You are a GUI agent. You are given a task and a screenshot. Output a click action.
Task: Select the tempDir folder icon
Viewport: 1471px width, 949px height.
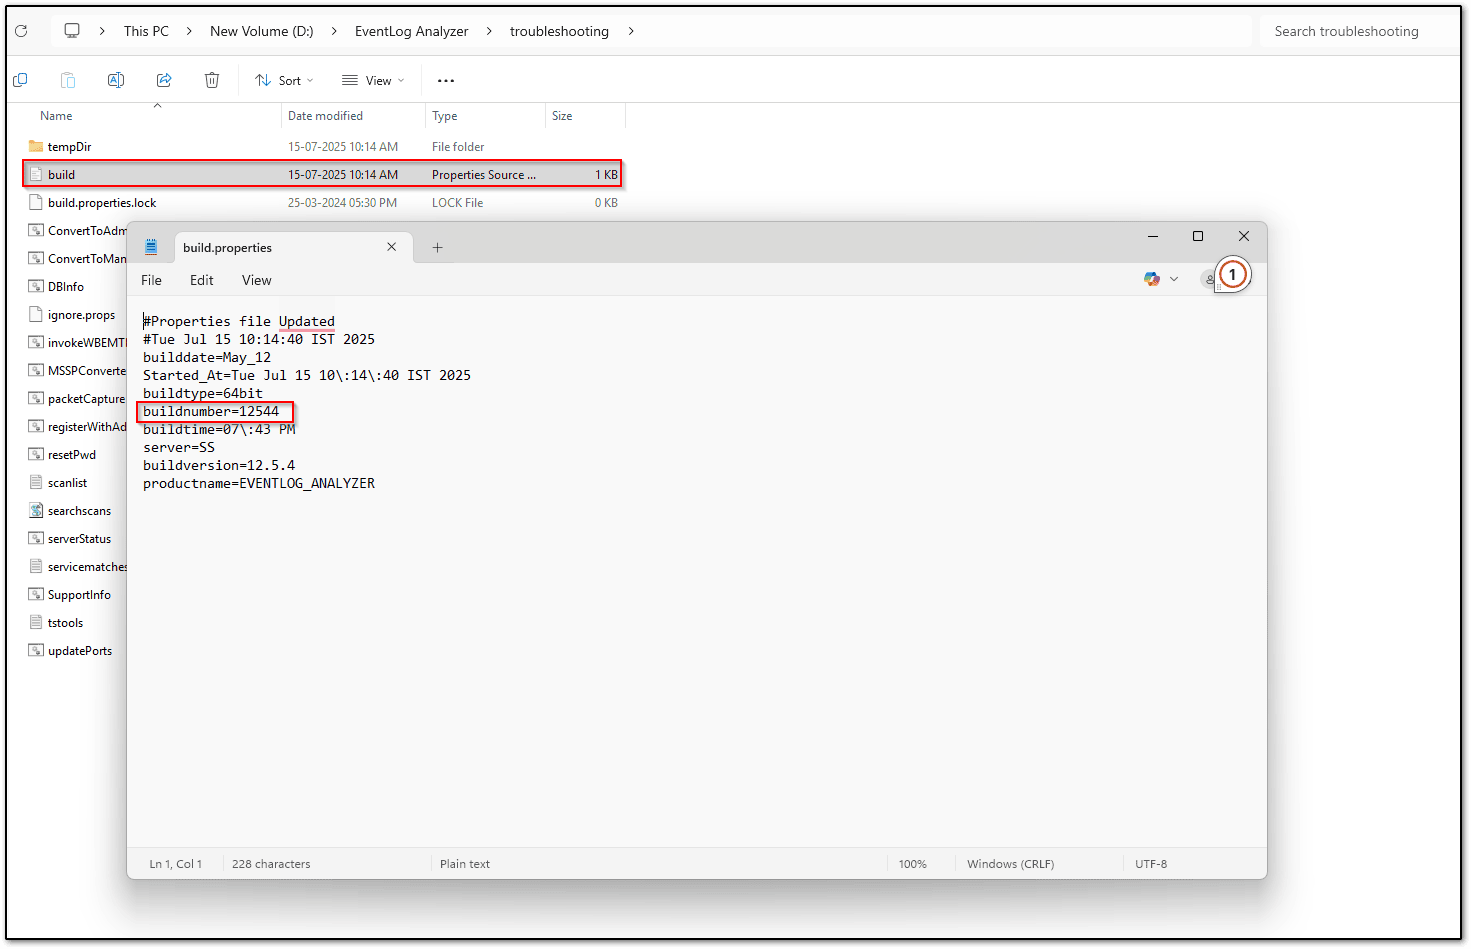(36, 146)
